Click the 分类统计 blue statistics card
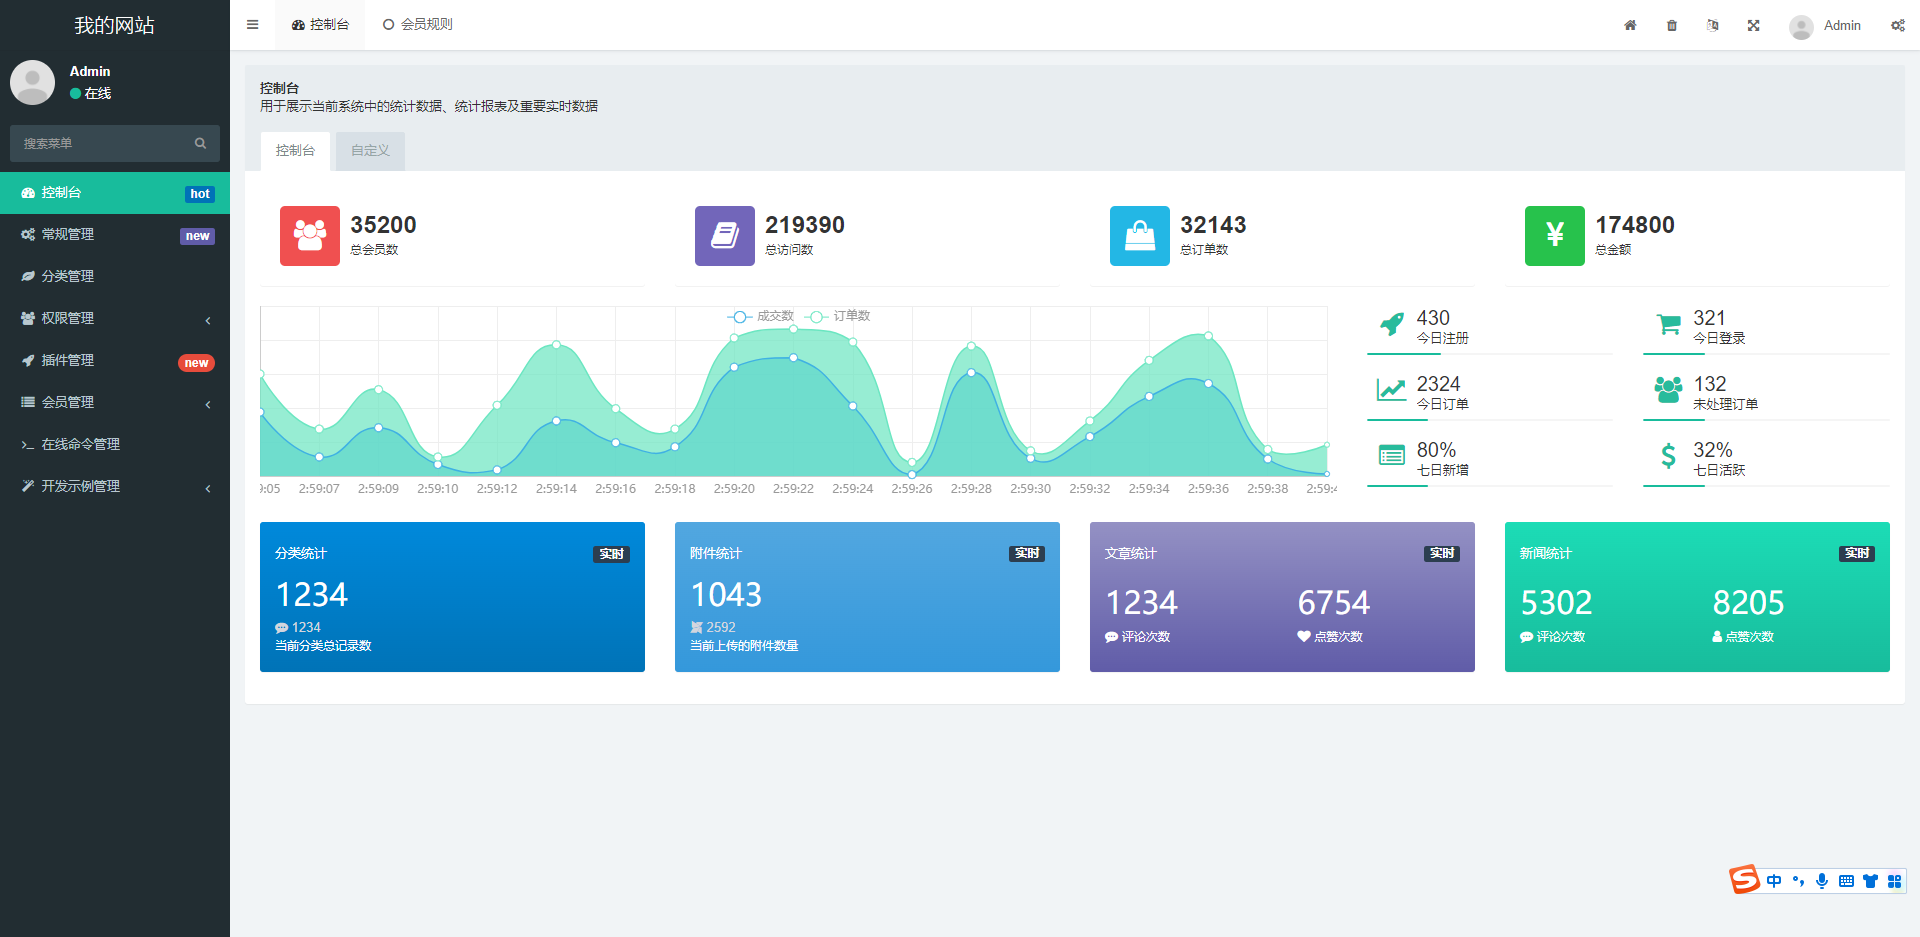This screenshot has width=1920, height=937. [452, 597]
